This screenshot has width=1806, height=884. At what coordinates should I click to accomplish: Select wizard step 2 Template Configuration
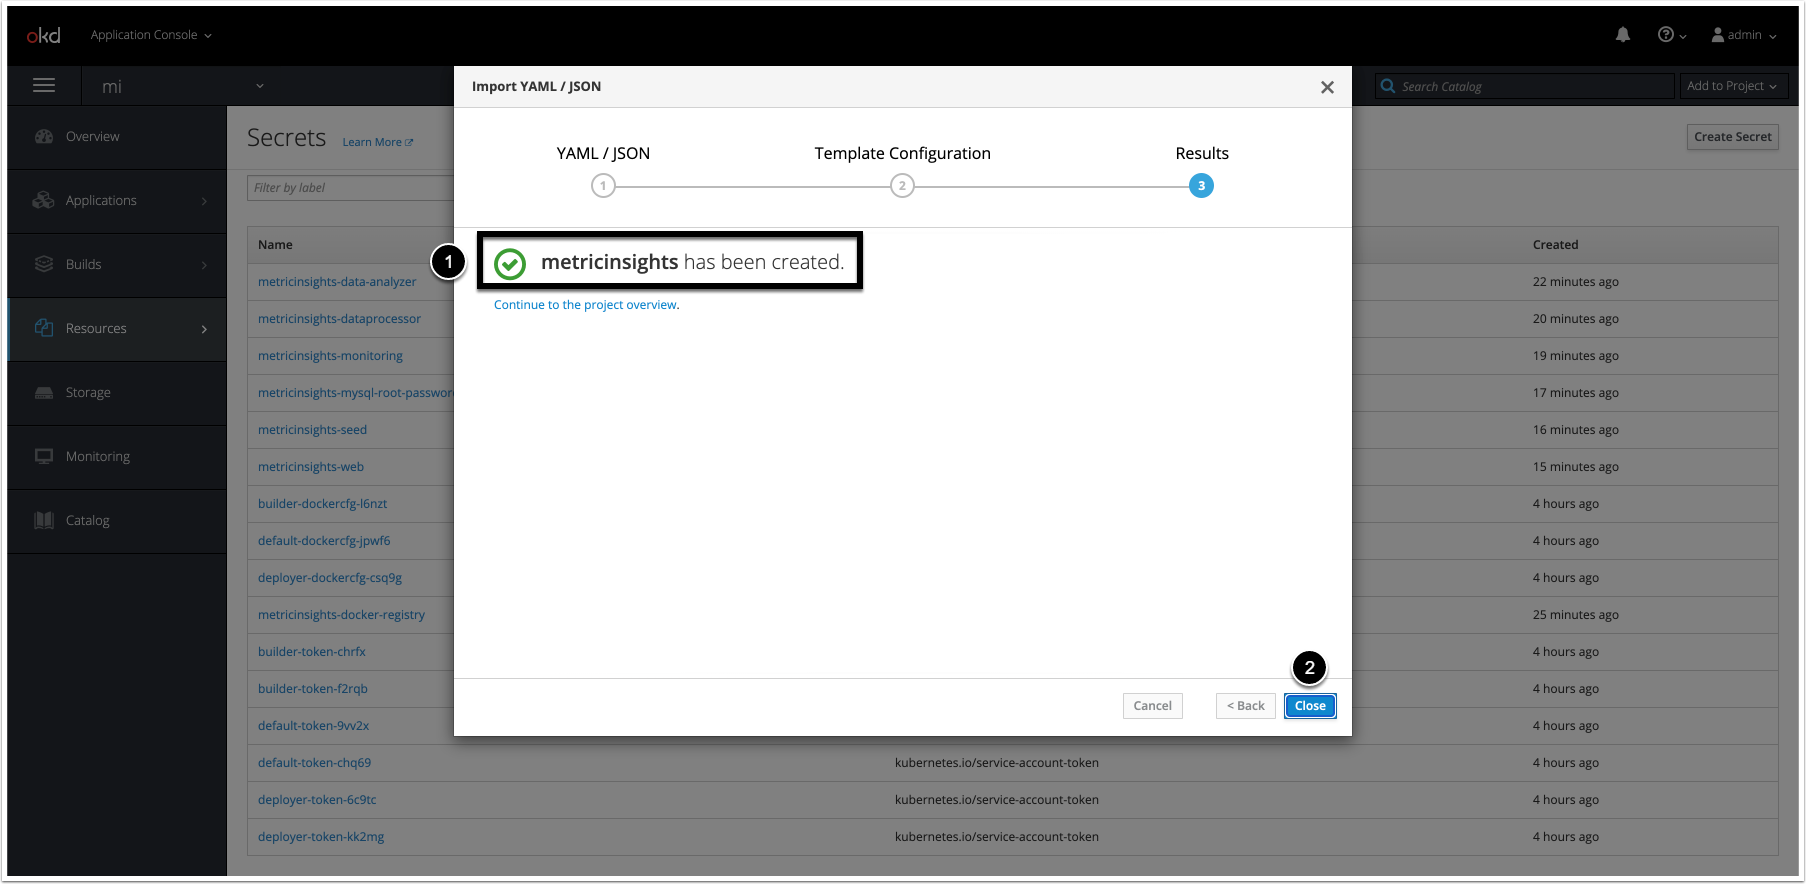902,186
